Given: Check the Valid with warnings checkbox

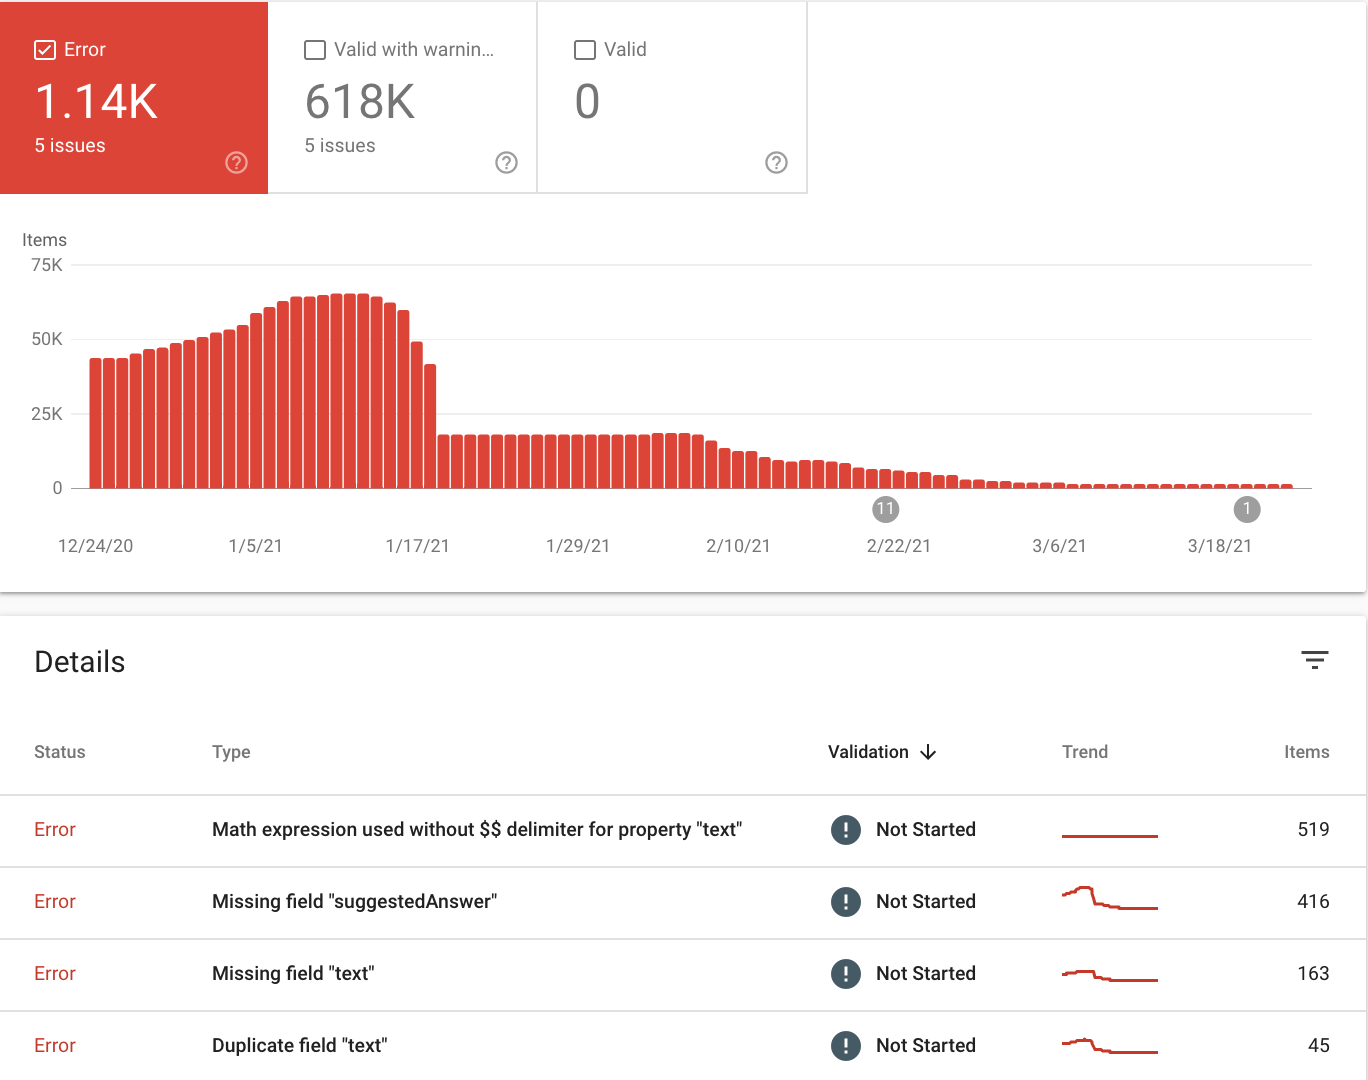Looking at the screenshot, I should tap(314, 48).
